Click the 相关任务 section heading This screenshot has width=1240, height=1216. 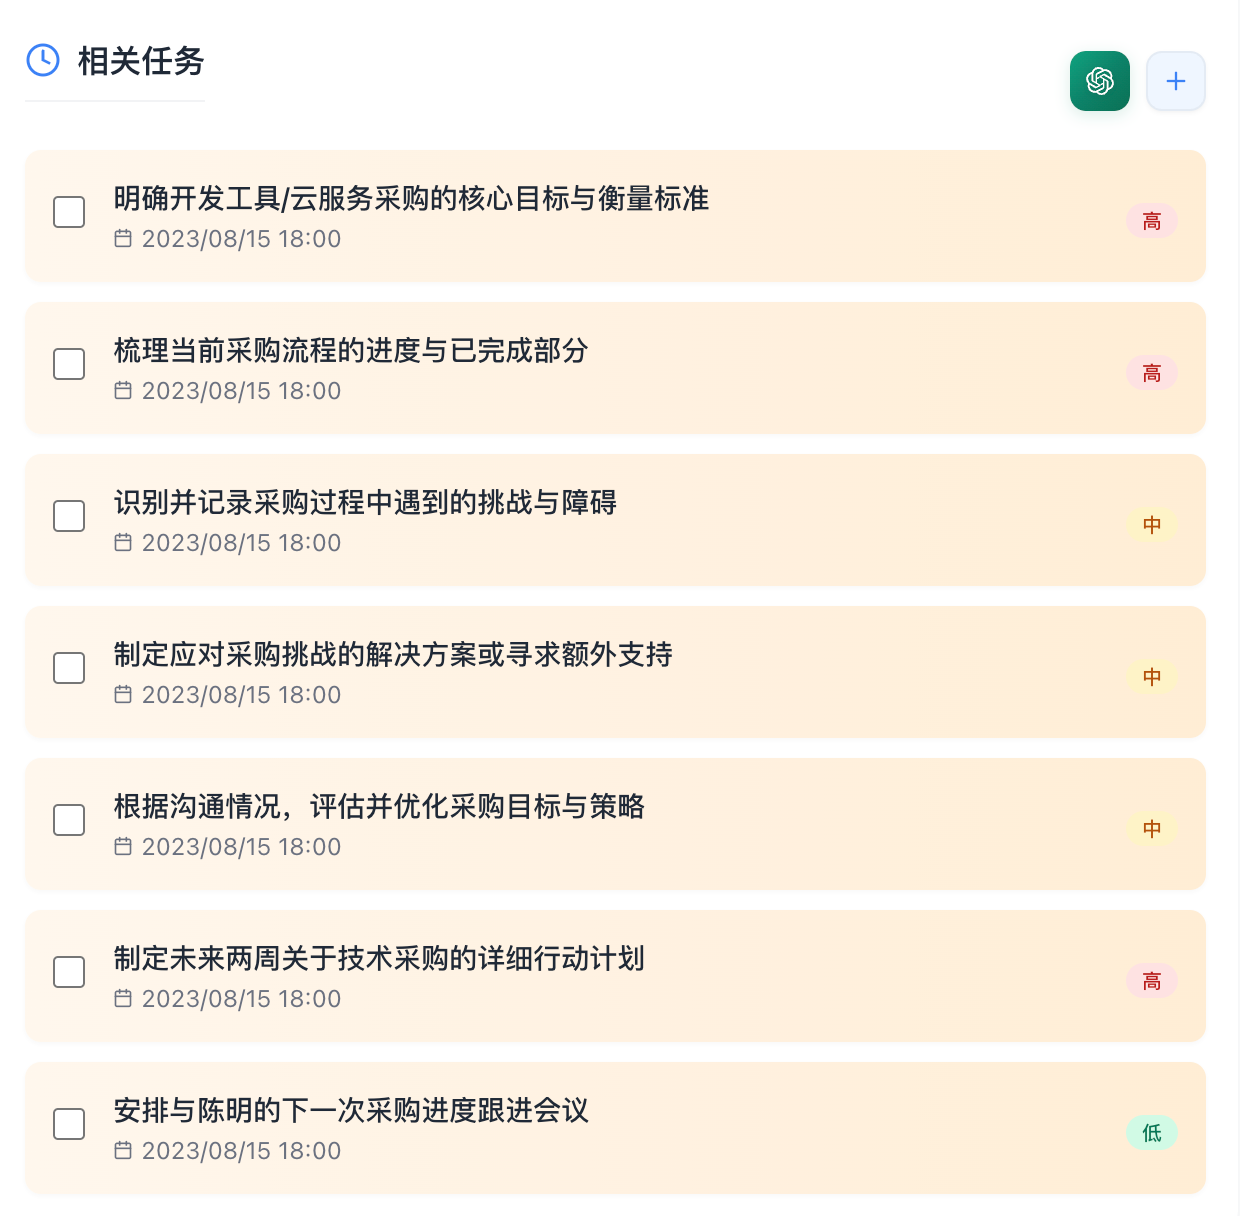tap(141, 61)
